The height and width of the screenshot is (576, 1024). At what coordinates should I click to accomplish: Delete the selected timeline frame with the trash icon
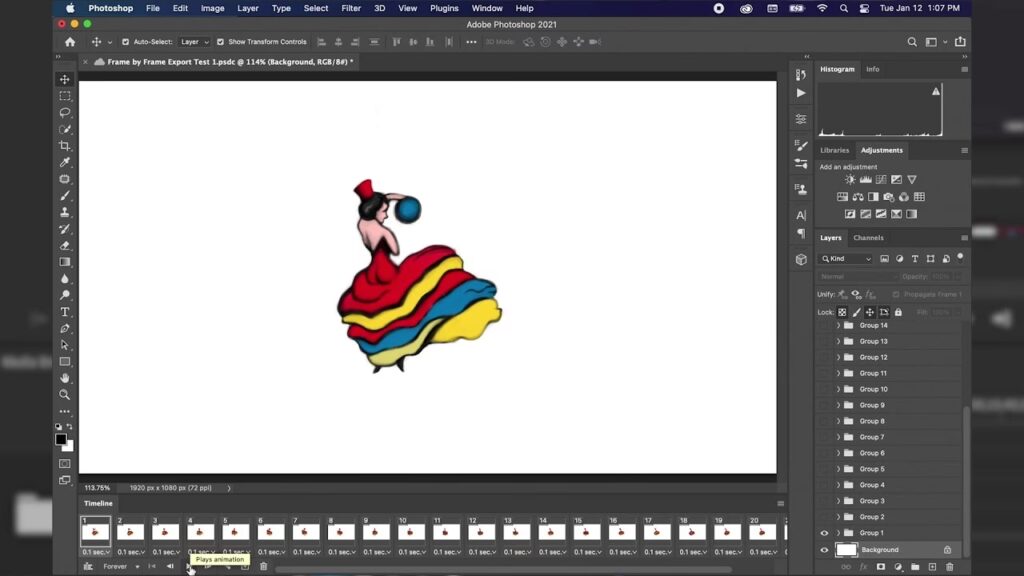264,566
